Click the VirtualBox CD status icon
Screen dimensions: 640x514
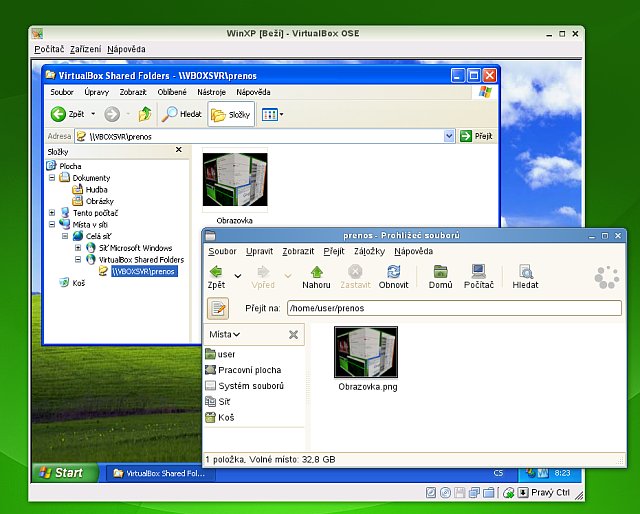coord(445,493)
